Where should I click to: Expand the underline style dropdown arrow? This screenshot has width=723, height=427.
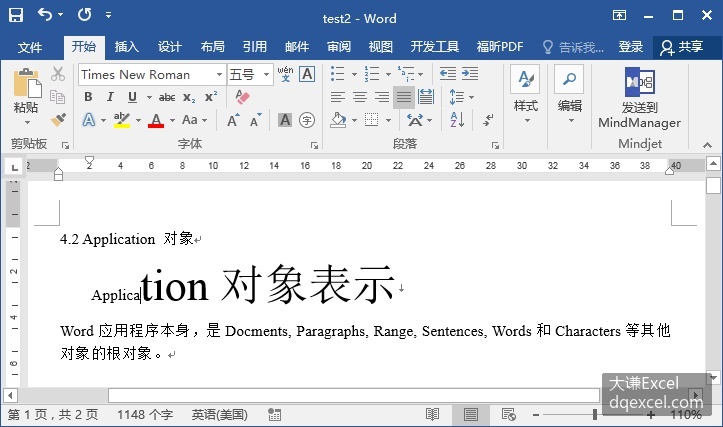pos(149,97)
